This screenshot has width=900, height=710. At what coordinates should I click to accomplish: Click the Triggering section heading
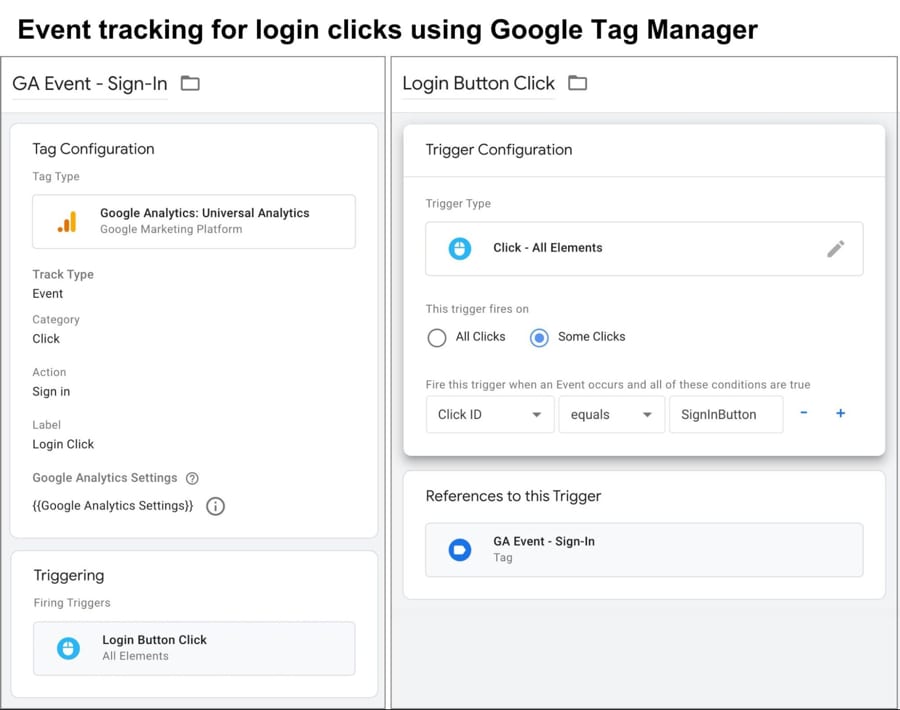point(69,576)
